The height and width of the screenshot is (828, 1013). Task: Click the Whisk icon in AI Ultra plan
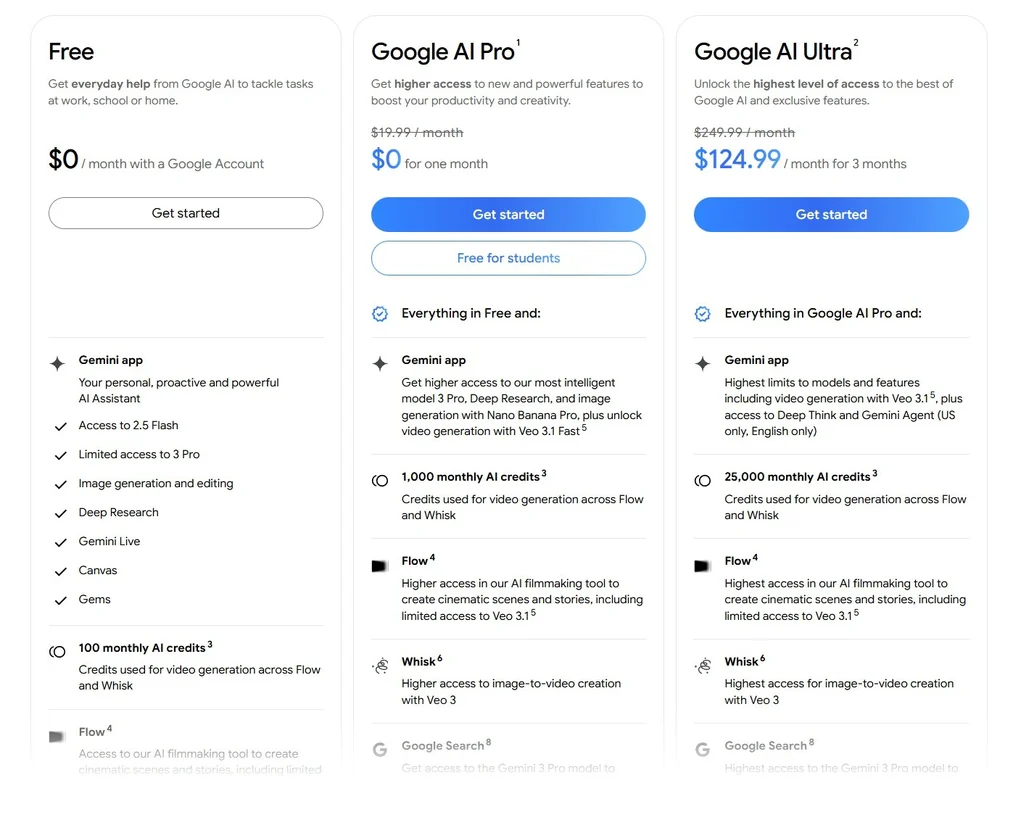(x=703, y=666)
